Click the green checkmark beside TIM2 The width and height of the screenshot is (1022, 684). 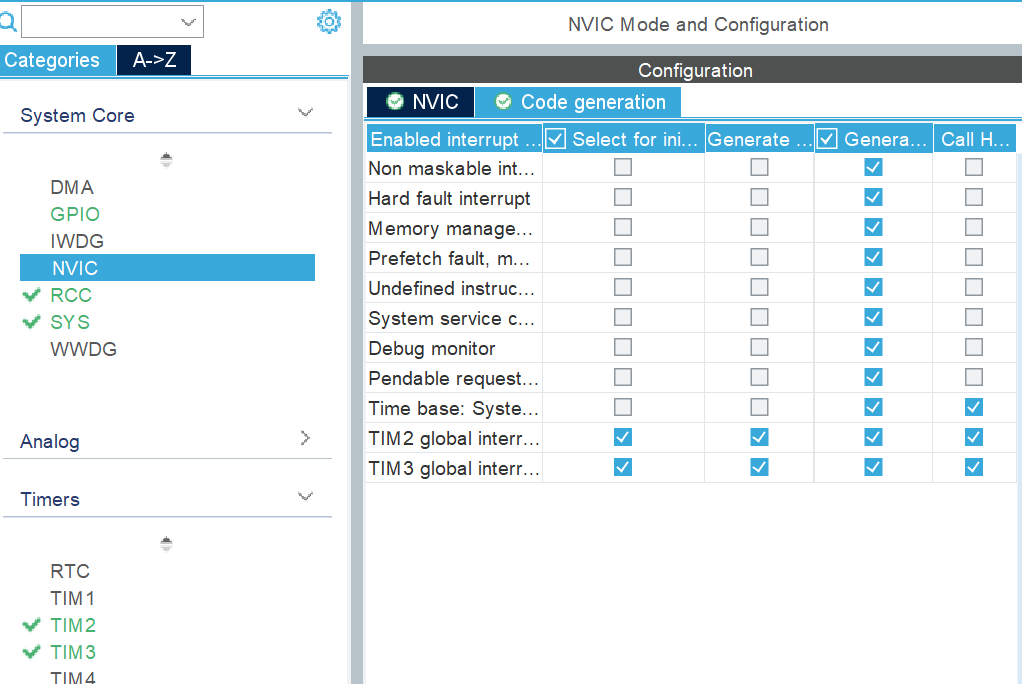coord(31,625)
